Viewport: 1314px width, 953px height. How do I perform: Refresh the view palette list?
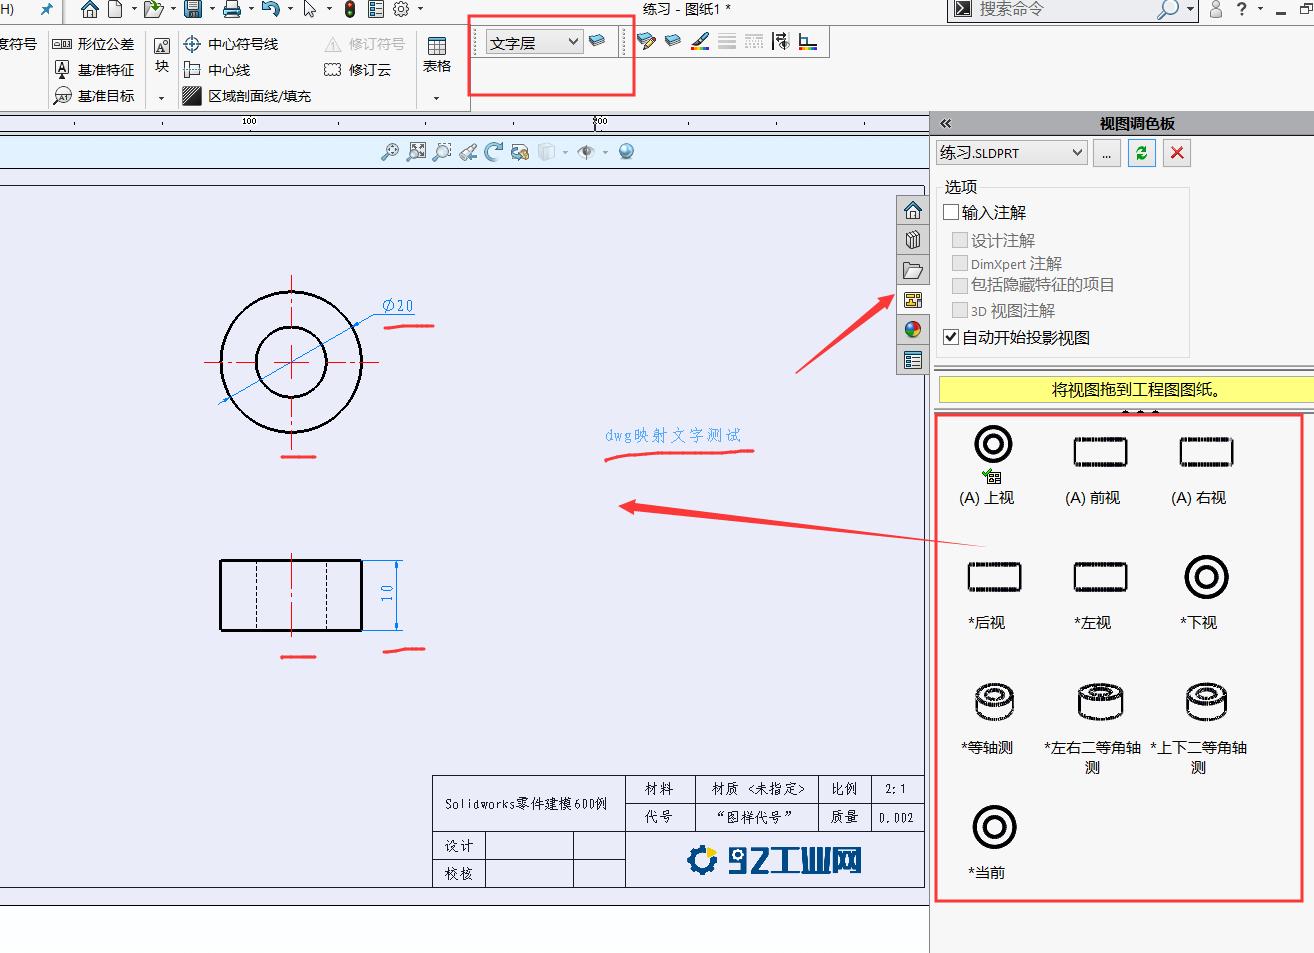(x=1141, y=152)
